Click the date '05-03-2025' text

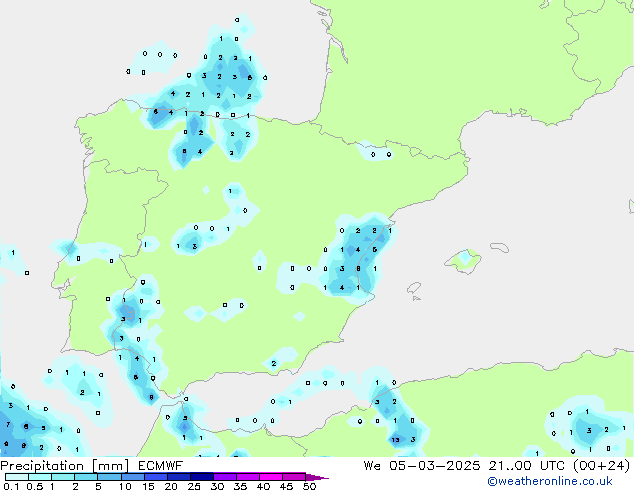pyautogui.click(x=435, y=466)
